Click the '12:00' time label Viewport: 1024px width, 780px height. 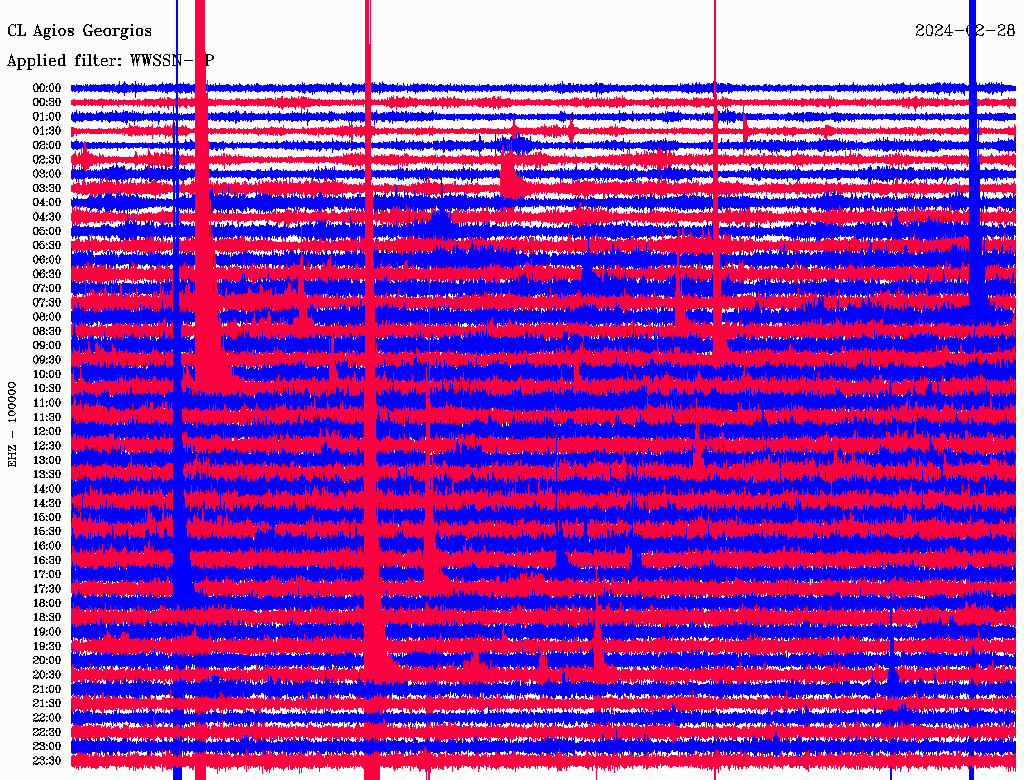[47, 431]
